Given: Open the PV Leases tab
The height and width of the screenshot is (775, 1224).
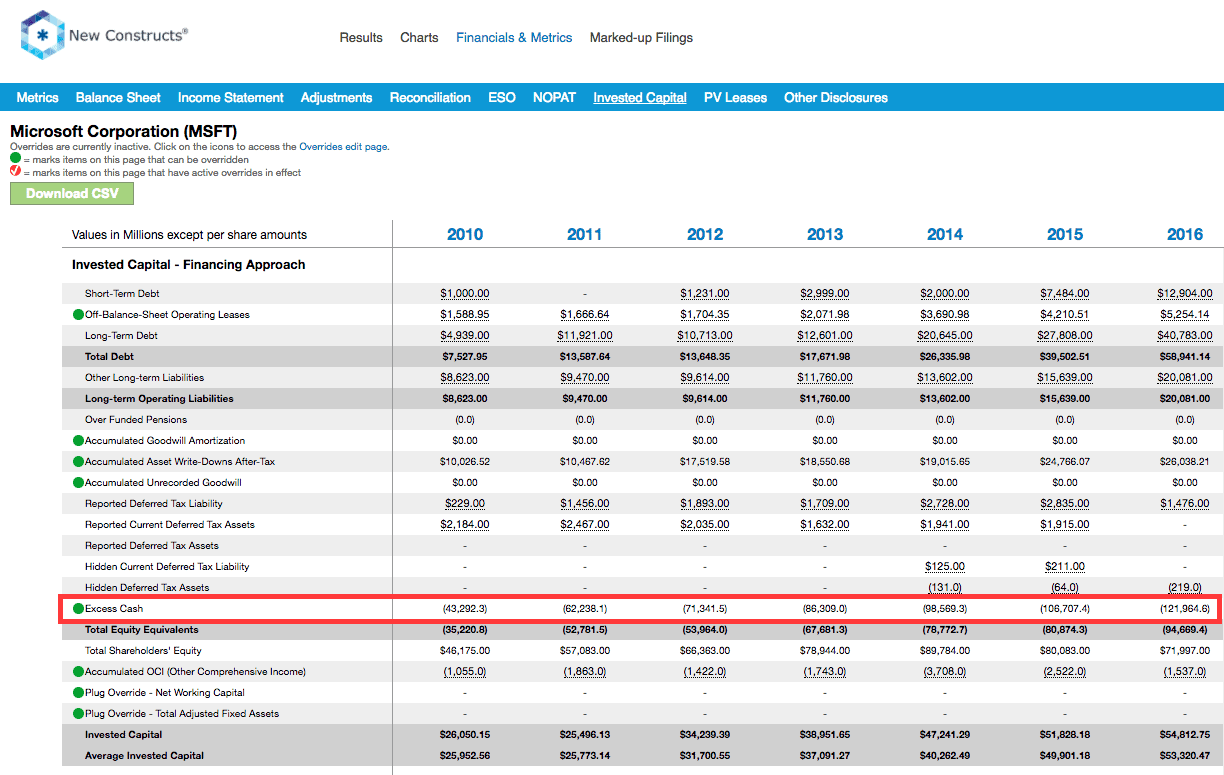Looking at the screenshot, I should [735, 97].
